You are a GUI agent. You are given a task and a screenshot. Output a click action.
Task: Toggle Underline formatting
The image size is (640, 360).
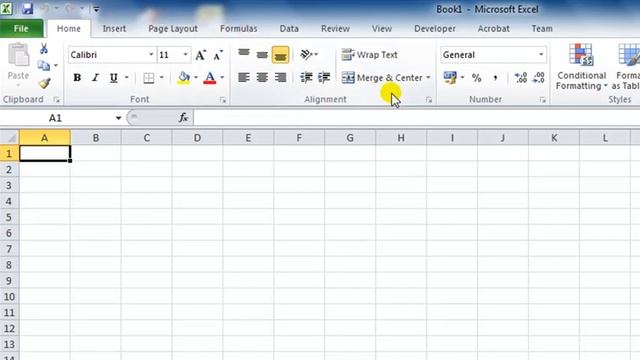[x=113, y=78]
